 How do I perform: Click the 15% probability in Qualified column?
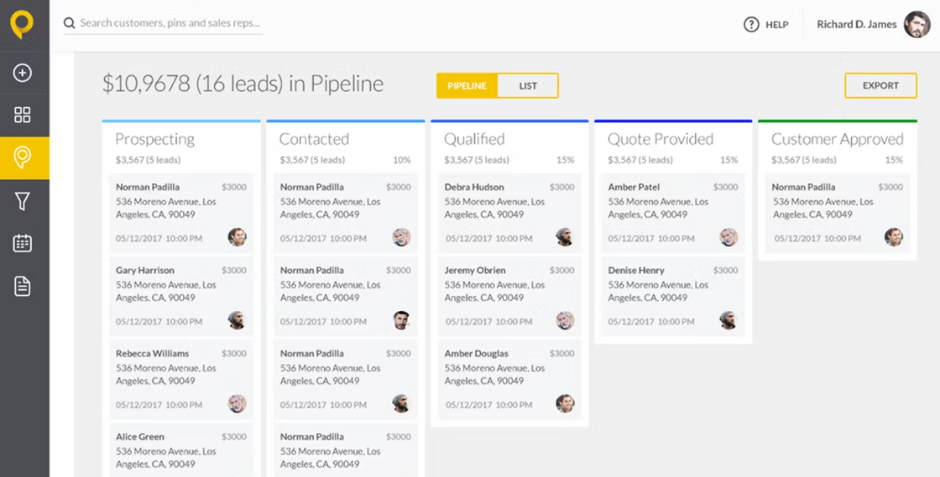pyautogui.click(x=565, y=160)
